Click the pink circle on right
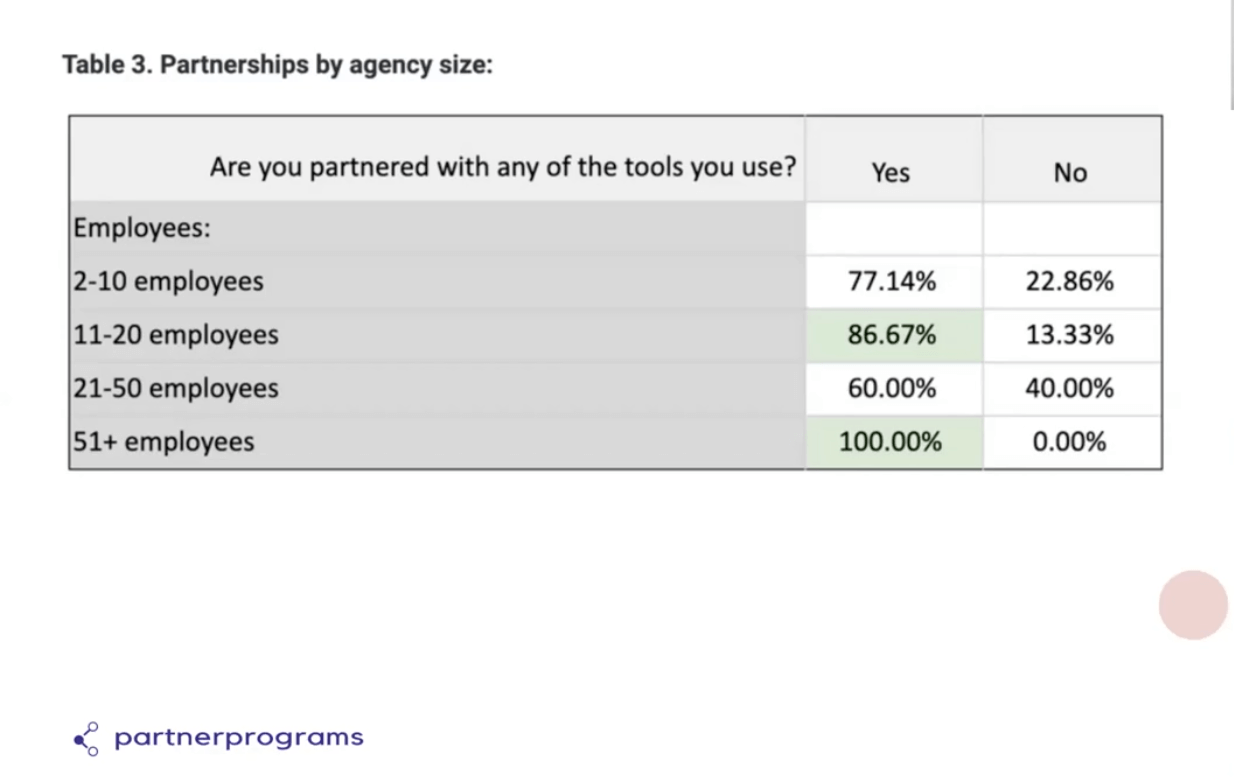Image resolution: width=1234 pixels, height=784 pixels. click(1193, 605)
